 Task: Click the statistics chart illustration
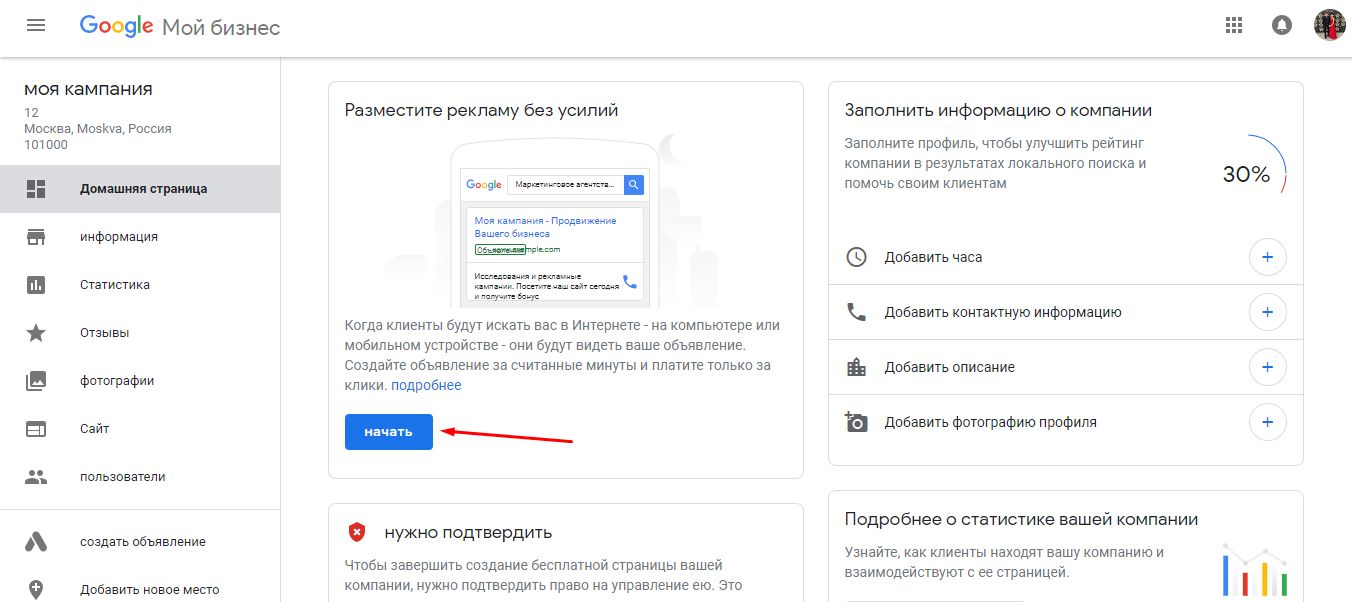[1254, 570]
